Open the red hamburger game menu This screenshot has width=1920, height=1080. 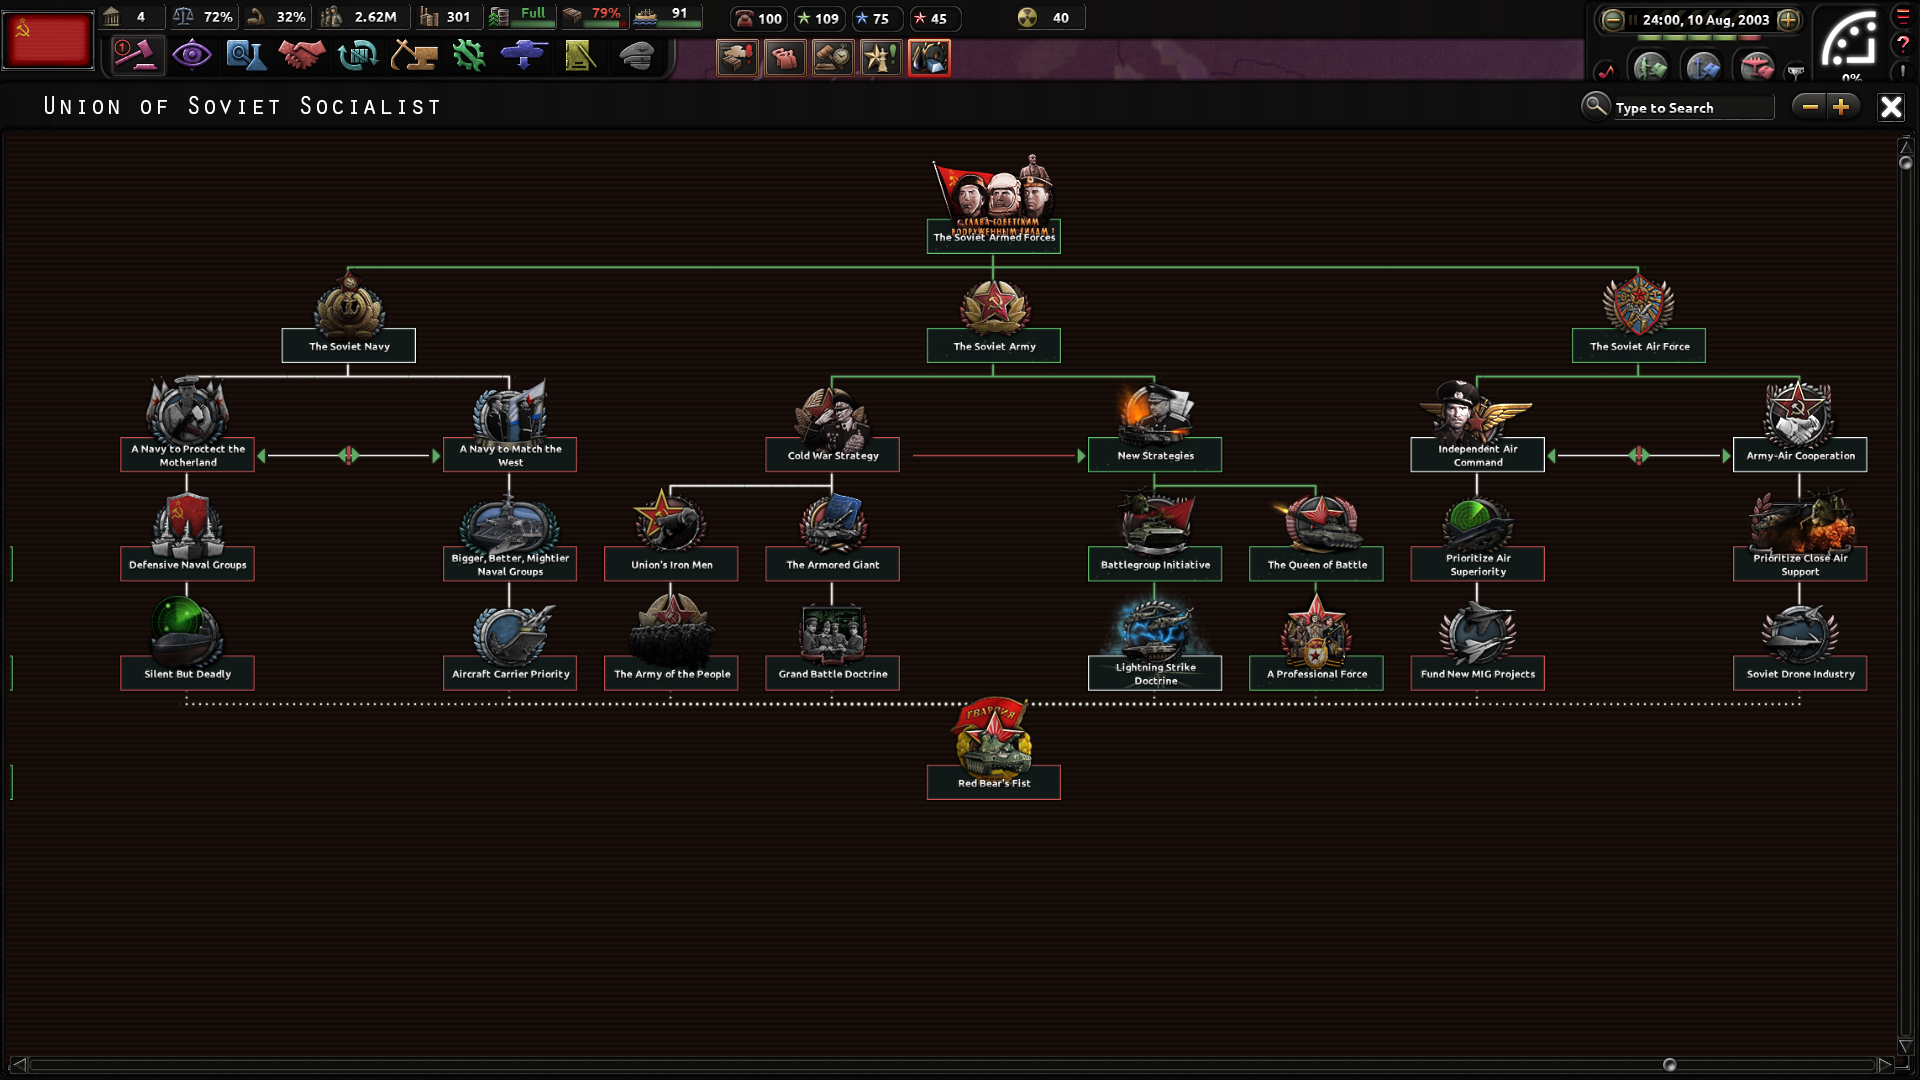pos(1903,16)
